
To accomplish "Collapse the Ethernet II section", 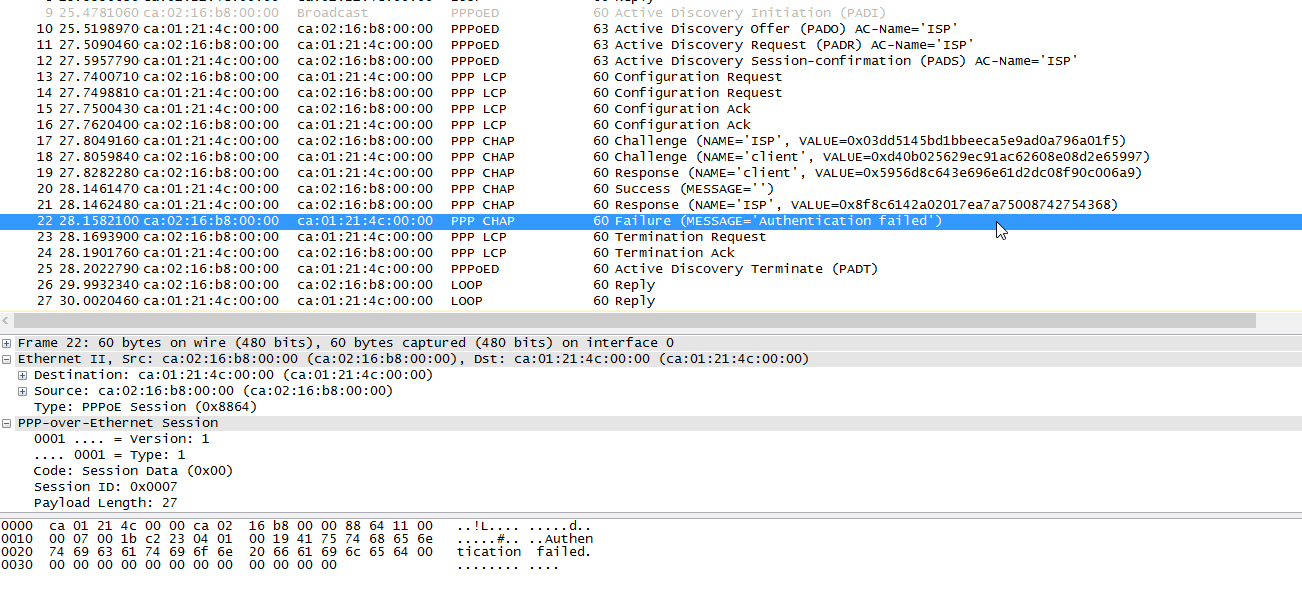I will [x=7, y=359].
